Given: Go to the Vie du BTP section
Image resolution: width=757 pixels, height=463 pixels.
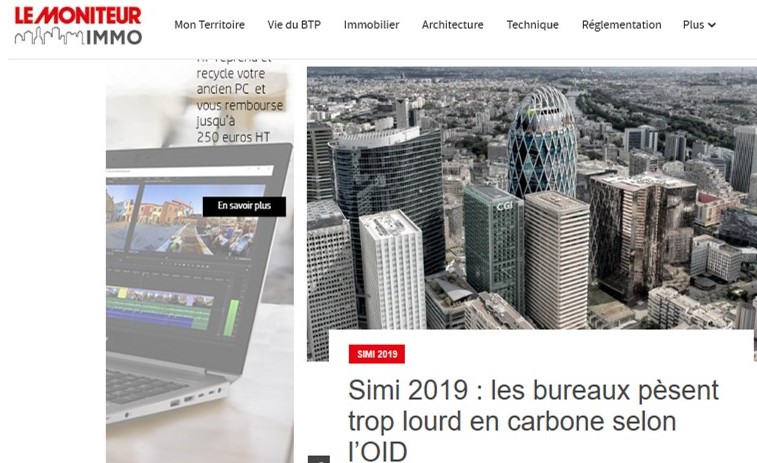Looking at the screenshot, I should tap(294, 25).
